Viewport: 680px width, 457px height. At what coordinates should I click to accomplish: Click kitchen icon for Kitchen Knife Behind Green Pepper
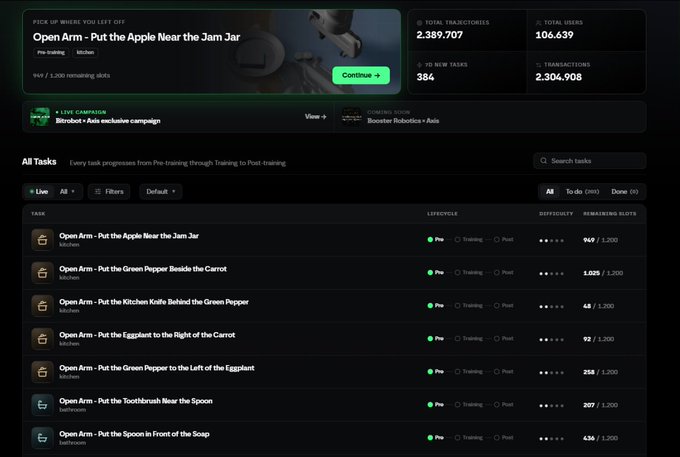pyautogui.click(x=42, y=306)
